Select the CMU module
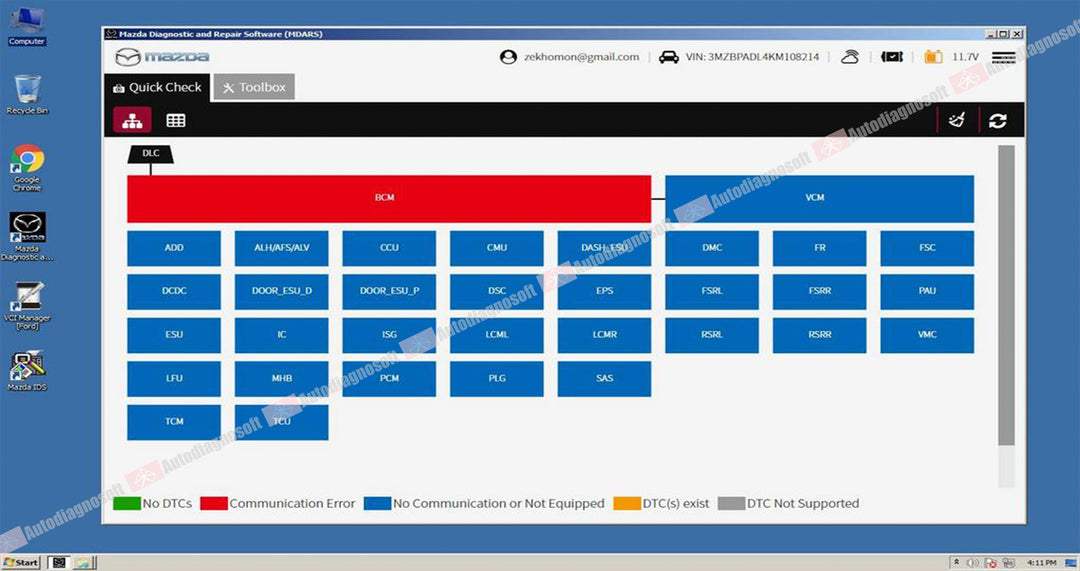This screenshot has height=571, width=1080. [497, 248]
